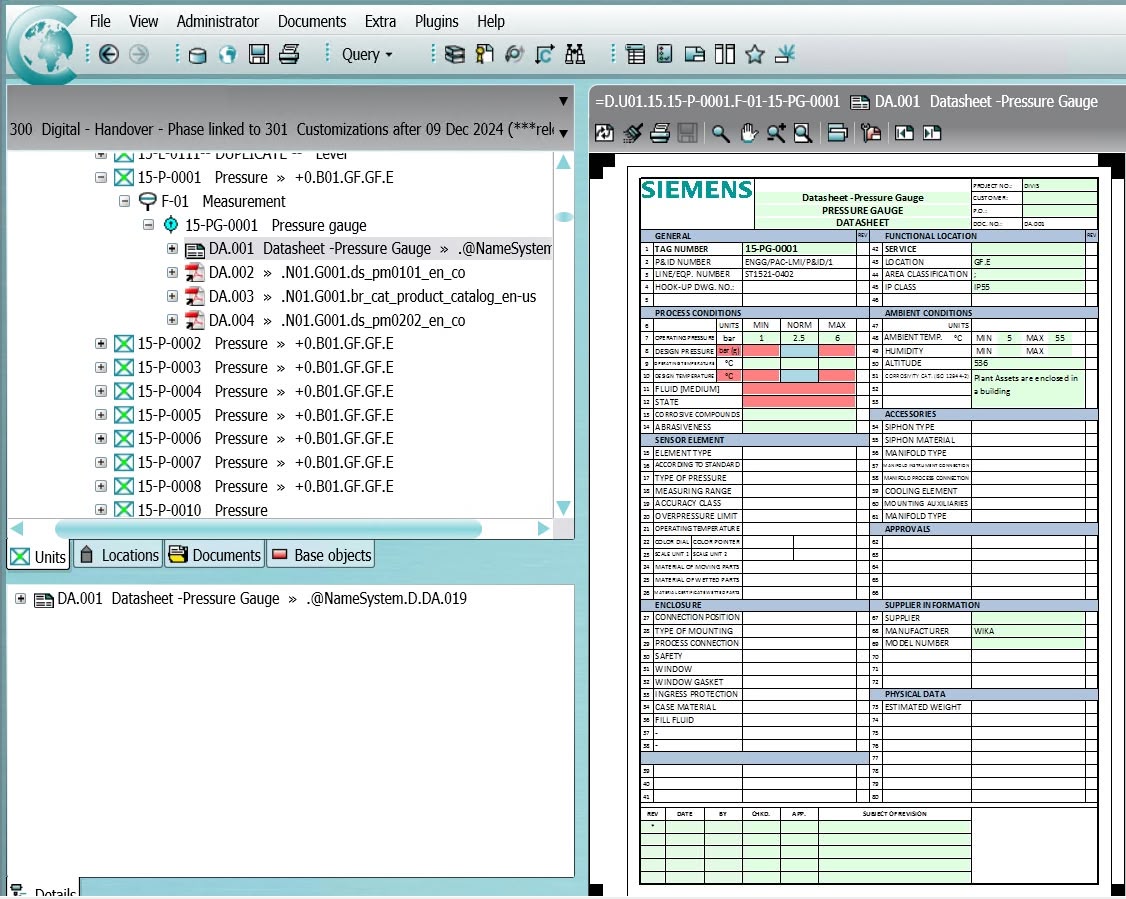
Task: Click the refresh icon in datasheet toolbar
Action: [604, 133]
